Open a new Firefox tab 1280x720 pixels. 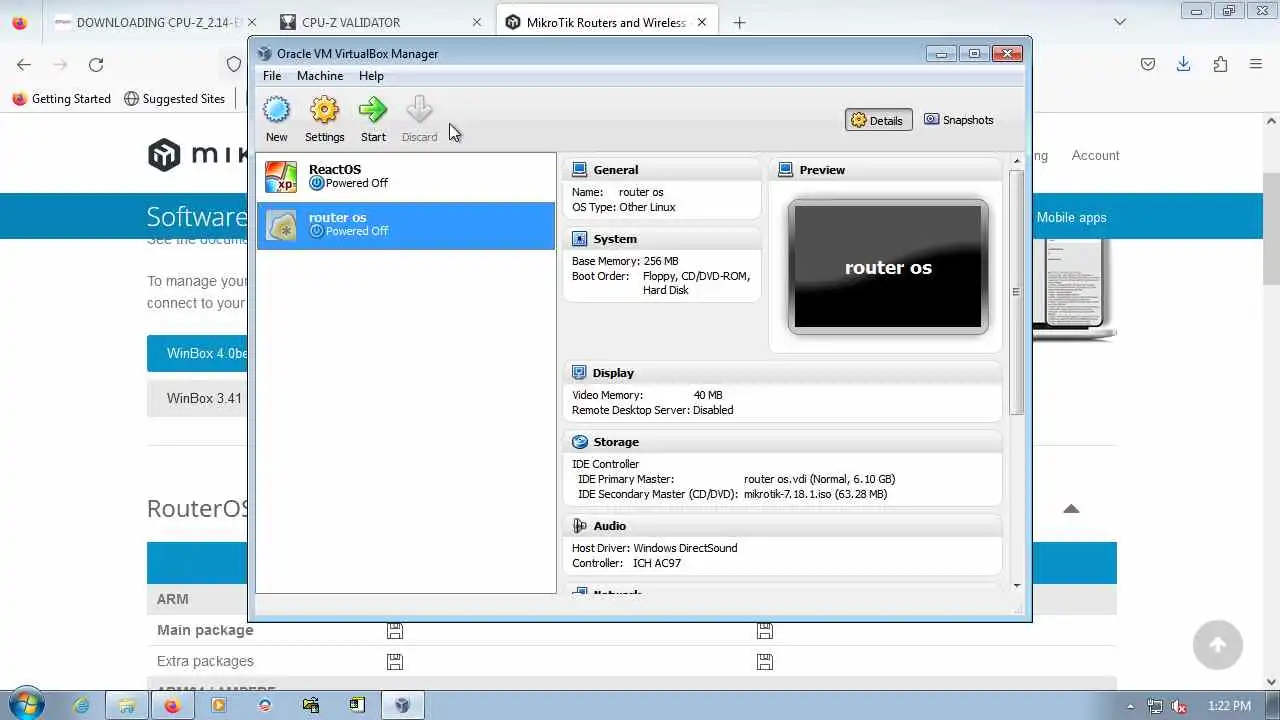point(739,22)
